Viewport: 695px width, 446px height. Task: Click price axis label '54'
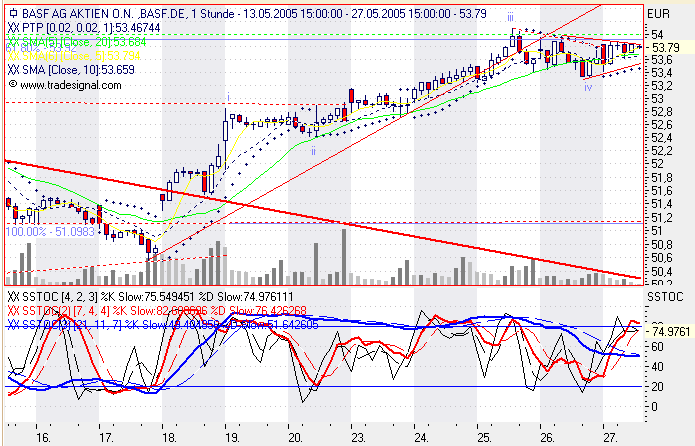(657, 35)
